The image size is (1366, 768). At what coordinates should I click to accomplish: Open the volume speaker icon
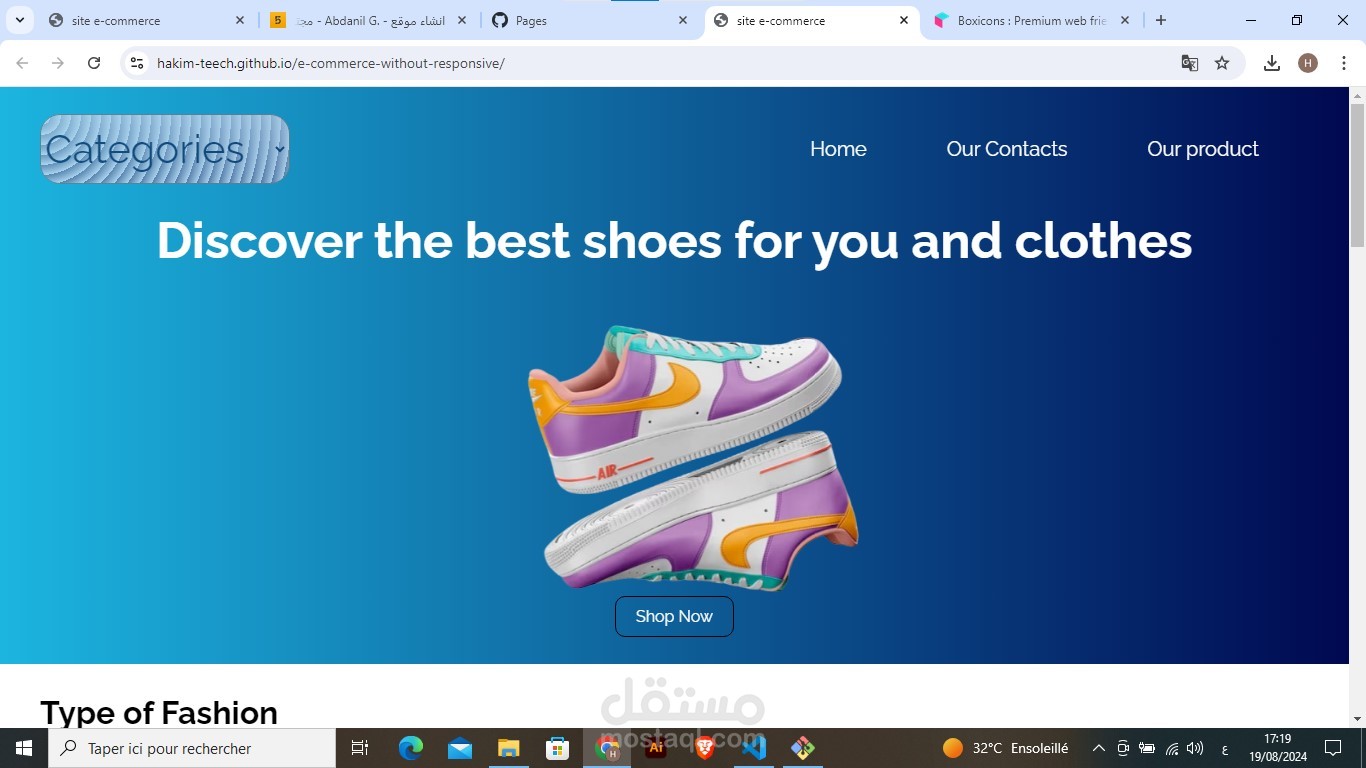click(x=1195, y=748)
